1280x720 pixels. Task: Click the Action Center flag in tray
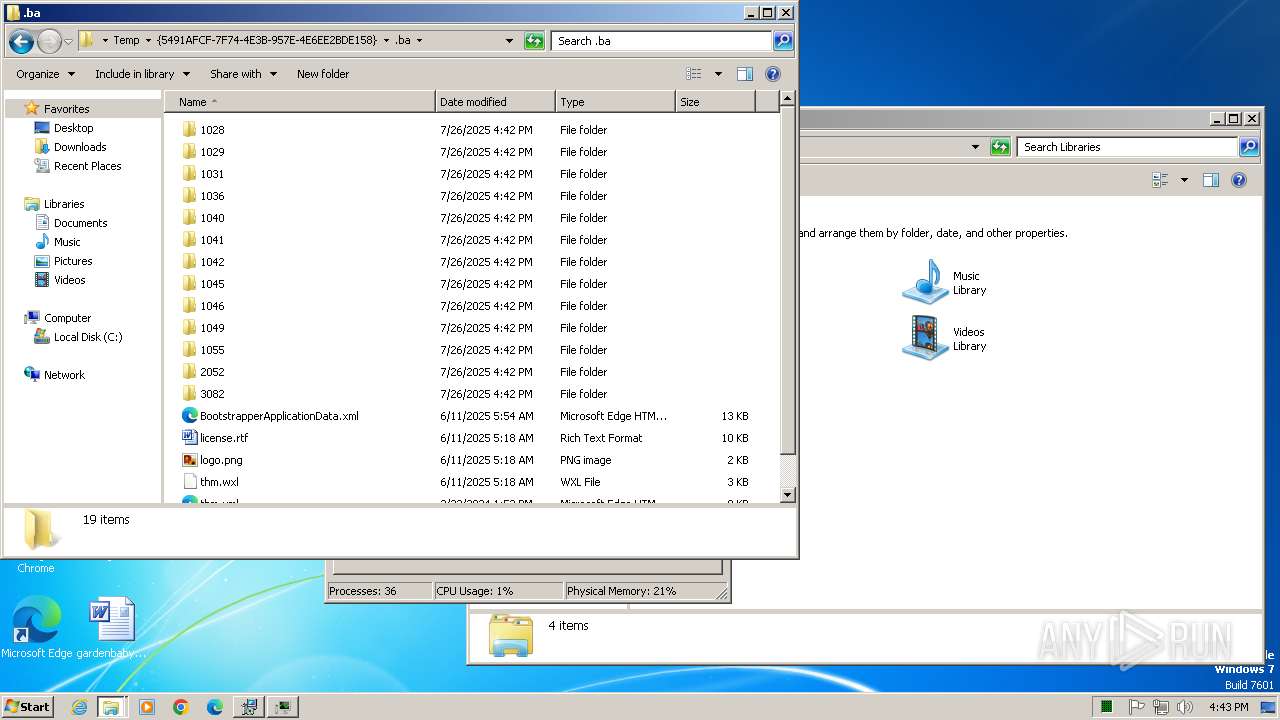point(1136,707)
